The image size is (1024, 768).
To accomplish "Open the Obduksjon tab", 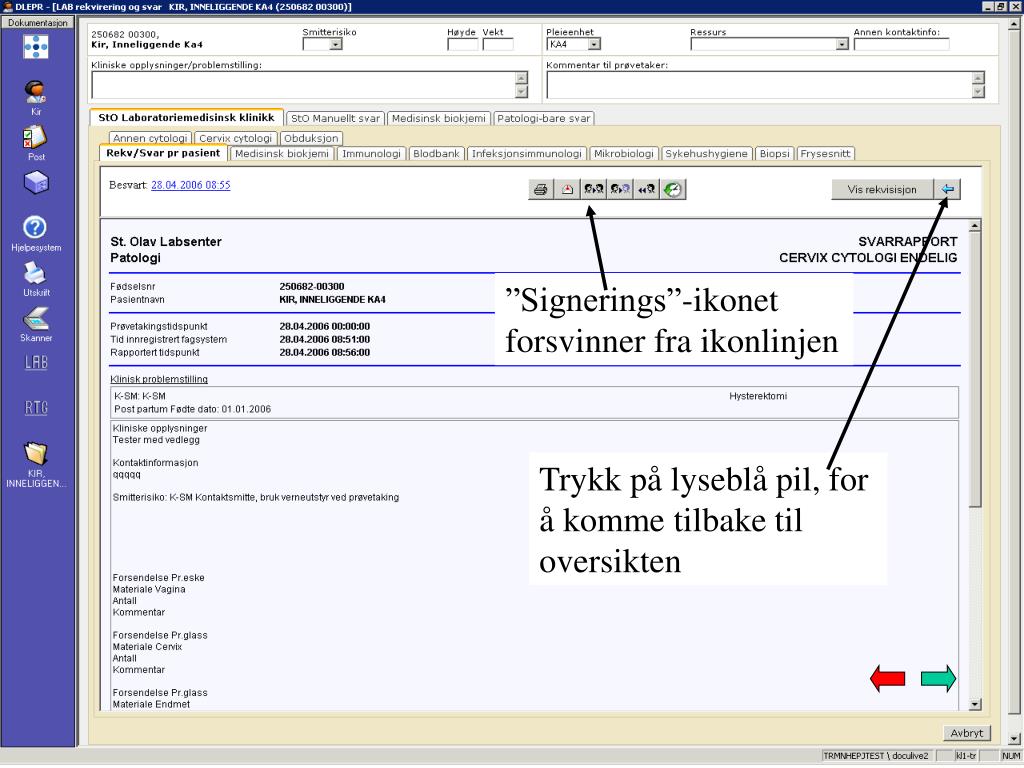I will point(311,138).
